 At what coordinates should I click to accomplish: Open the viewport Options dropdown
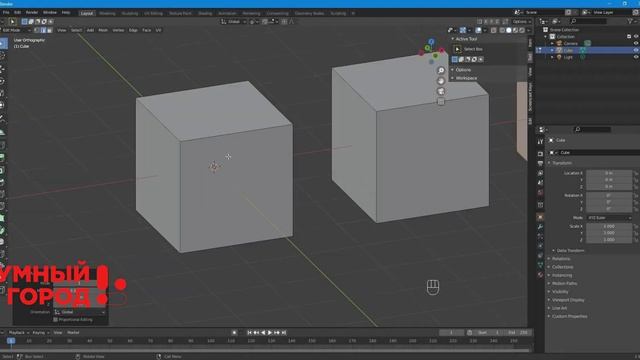(x=521, y=22)
